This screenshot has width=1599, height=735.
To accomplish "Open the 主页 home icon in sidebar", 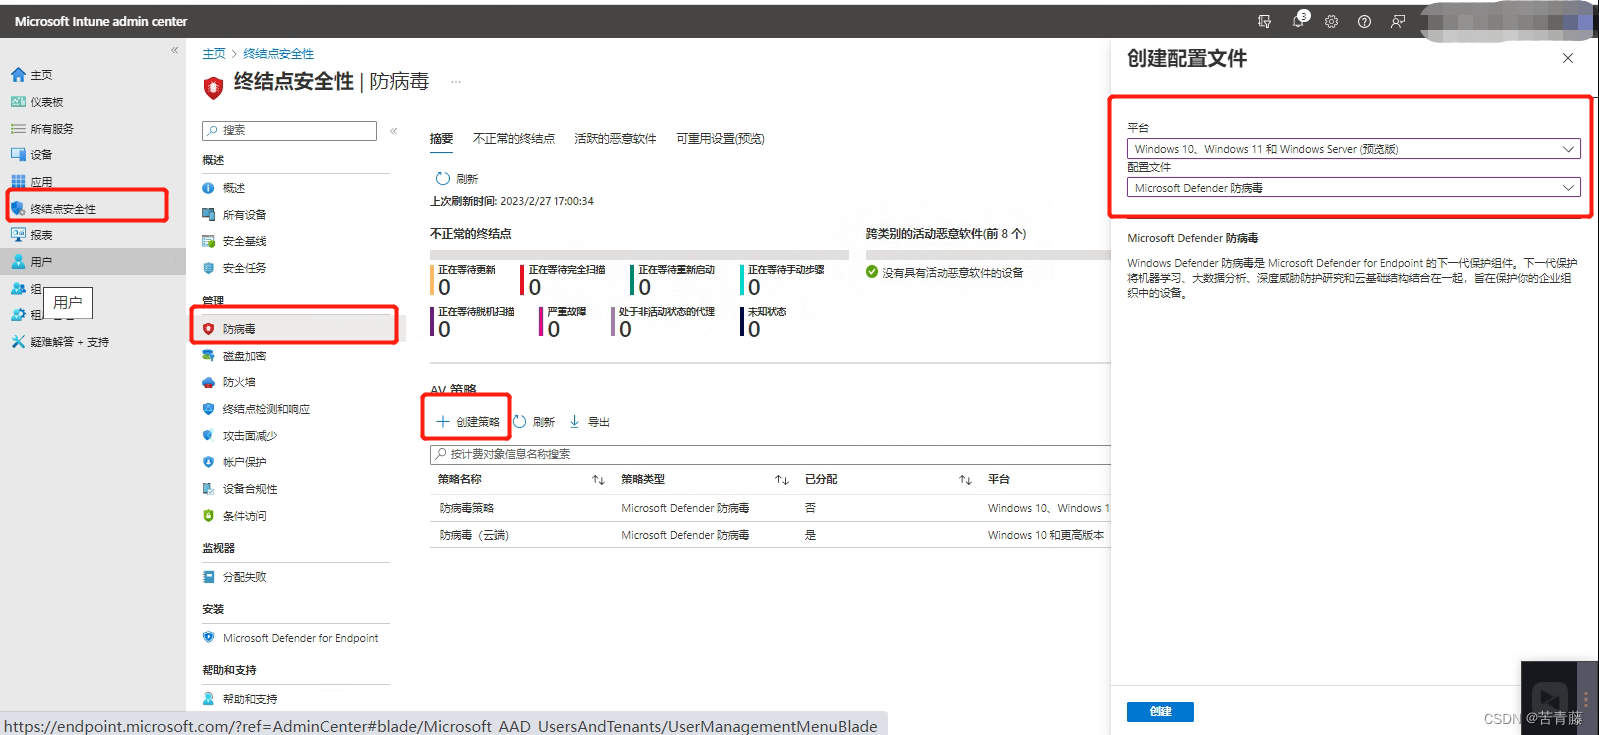I will pyautogui.click(x=18, y=75).
